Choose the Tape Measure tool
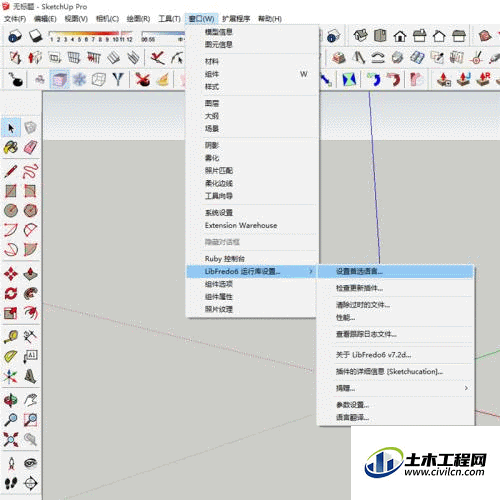 tap(11, 337)
